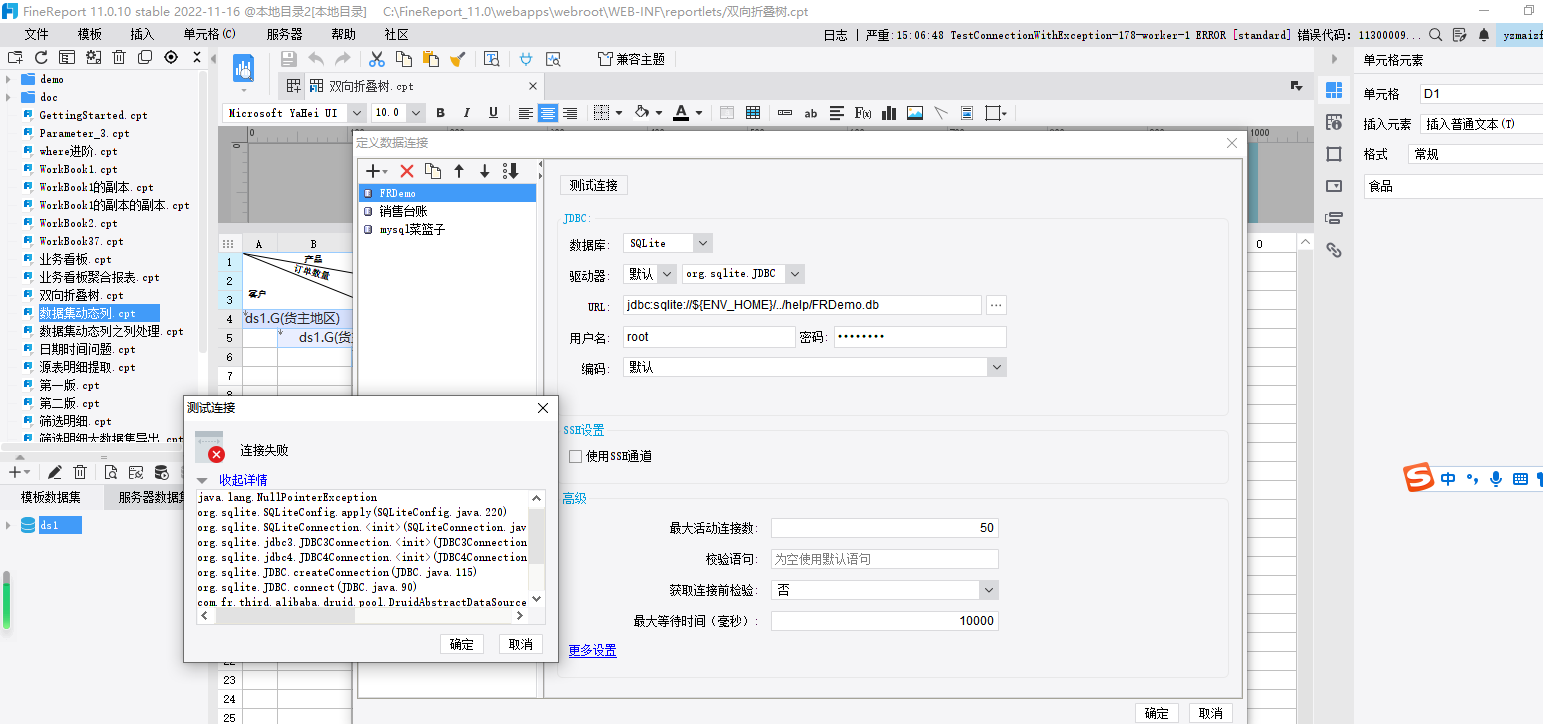Screen dimensions: 1543x724
Task: Click the 密码 password field
Action: 920,337
